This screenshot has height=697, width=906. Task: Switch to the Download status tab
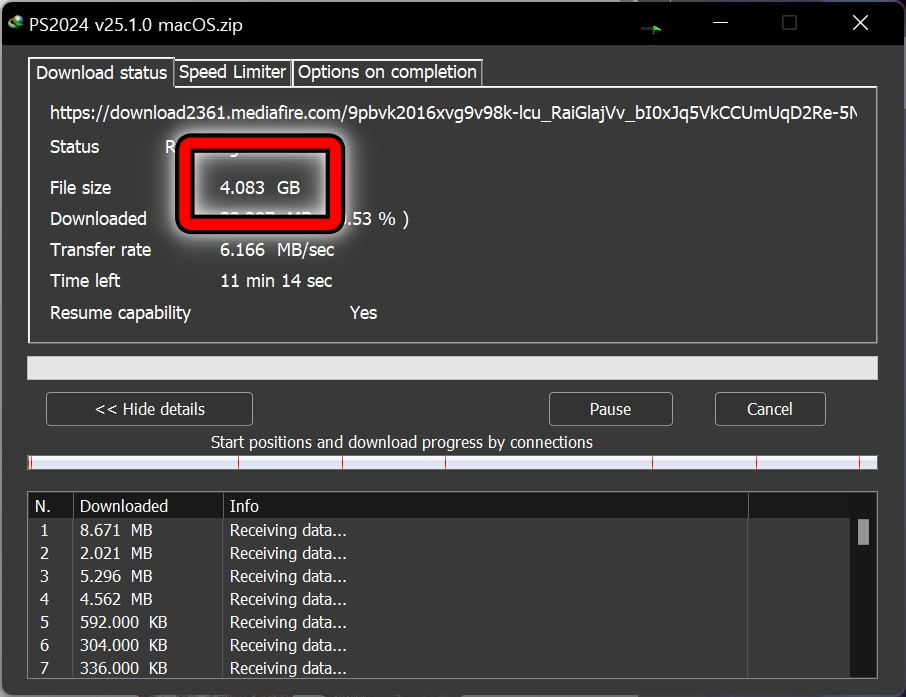coord(101,73)
